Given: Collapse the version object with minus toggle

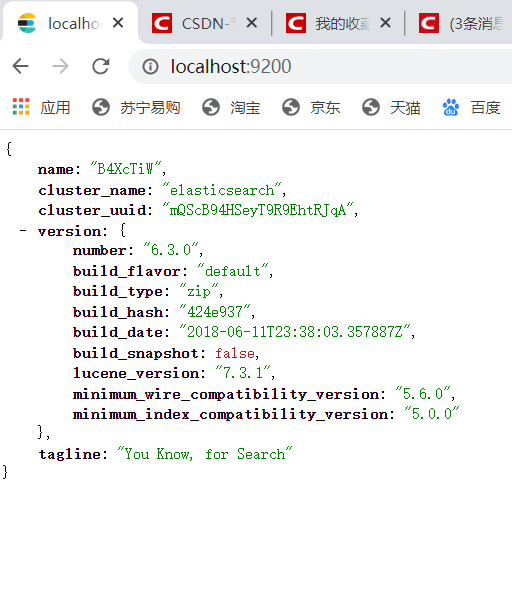Looking at the screenshot, I should tap(23, 231).
